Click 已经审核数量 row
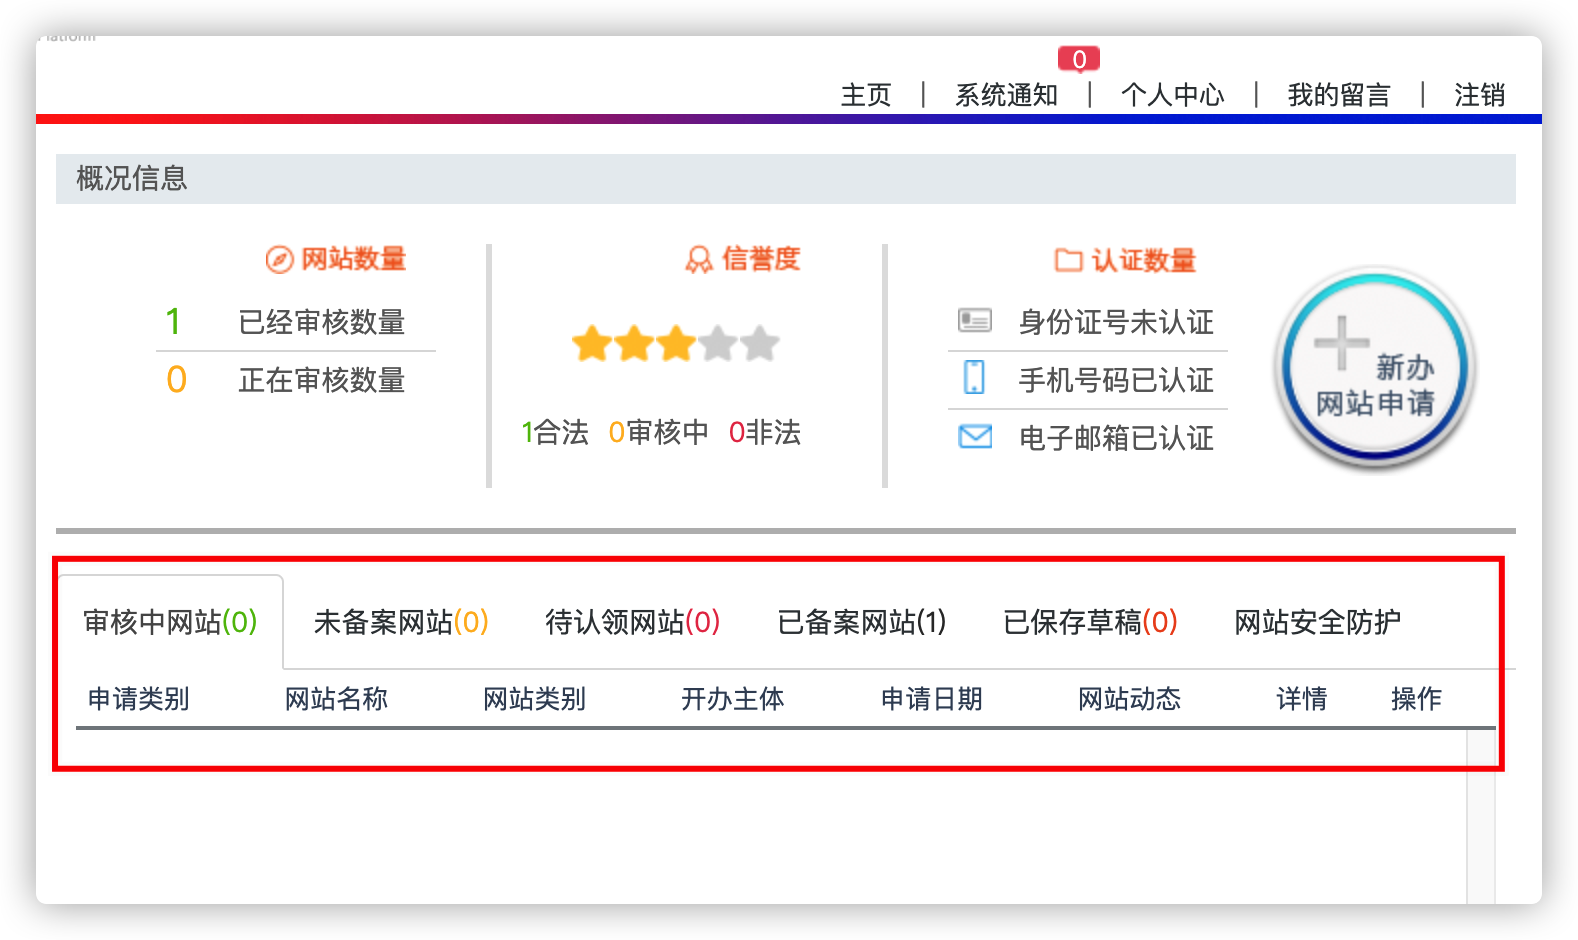1578x940 pixels. [x=296, y=322]
